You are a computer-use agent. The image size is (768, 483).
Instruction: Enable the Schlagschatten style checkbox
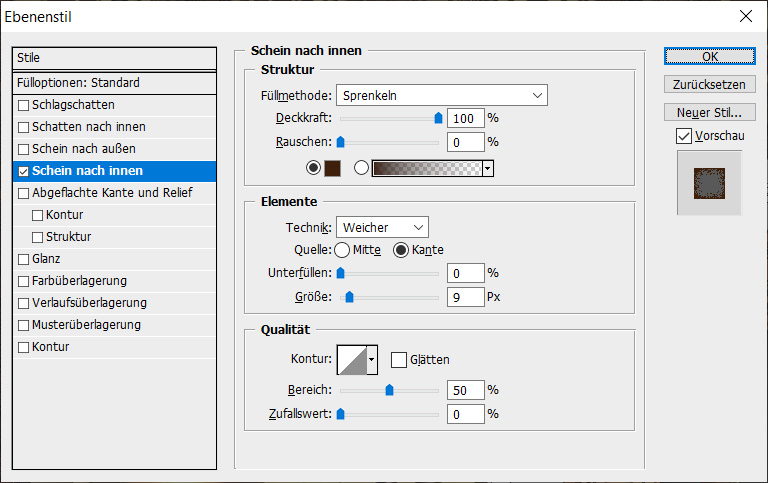point(24,105)
